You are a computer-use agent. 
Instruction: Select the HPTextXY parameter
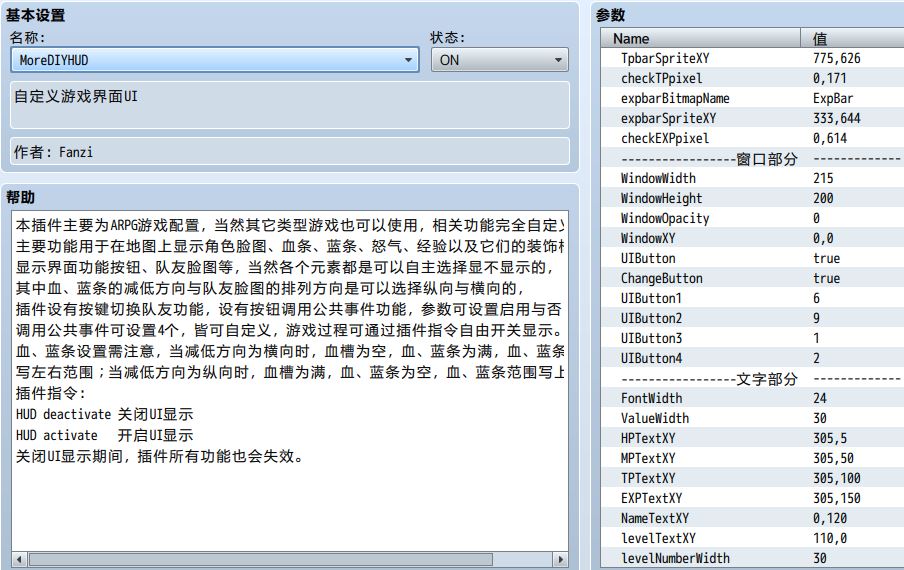coord(648,438)
